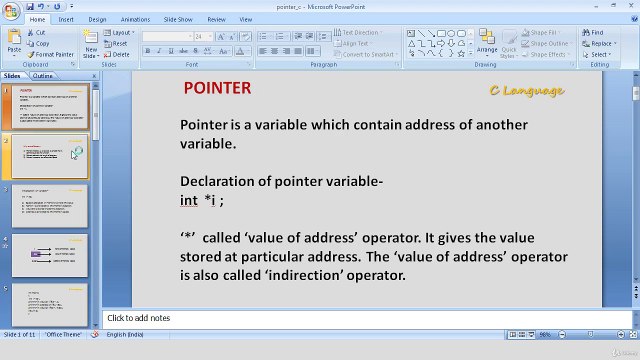640x360 pixels.
Task: Open the Slide Show ribbon tab
Action: click(x=178, y=19)
